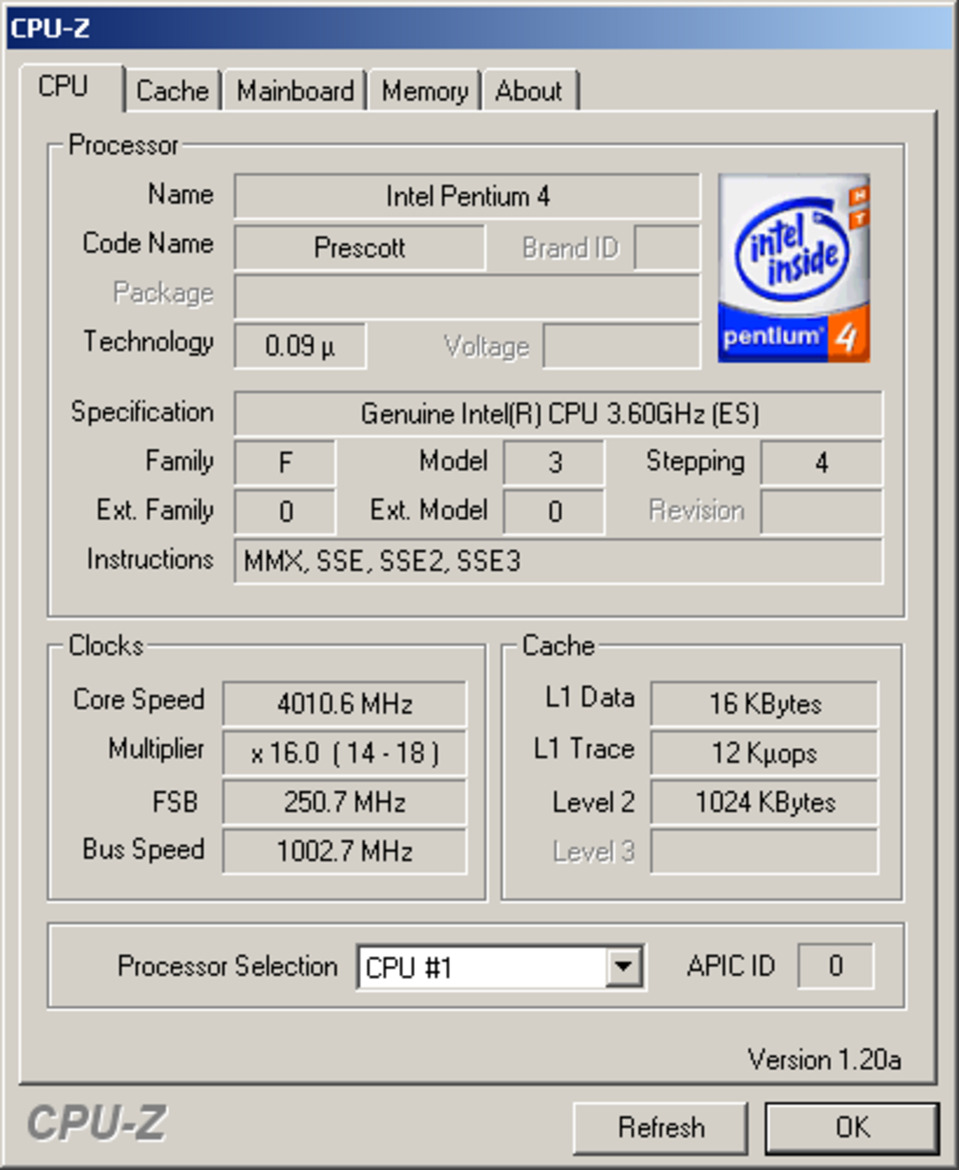
Task: Switch to the Cache tab
Action: pos(172,91)
